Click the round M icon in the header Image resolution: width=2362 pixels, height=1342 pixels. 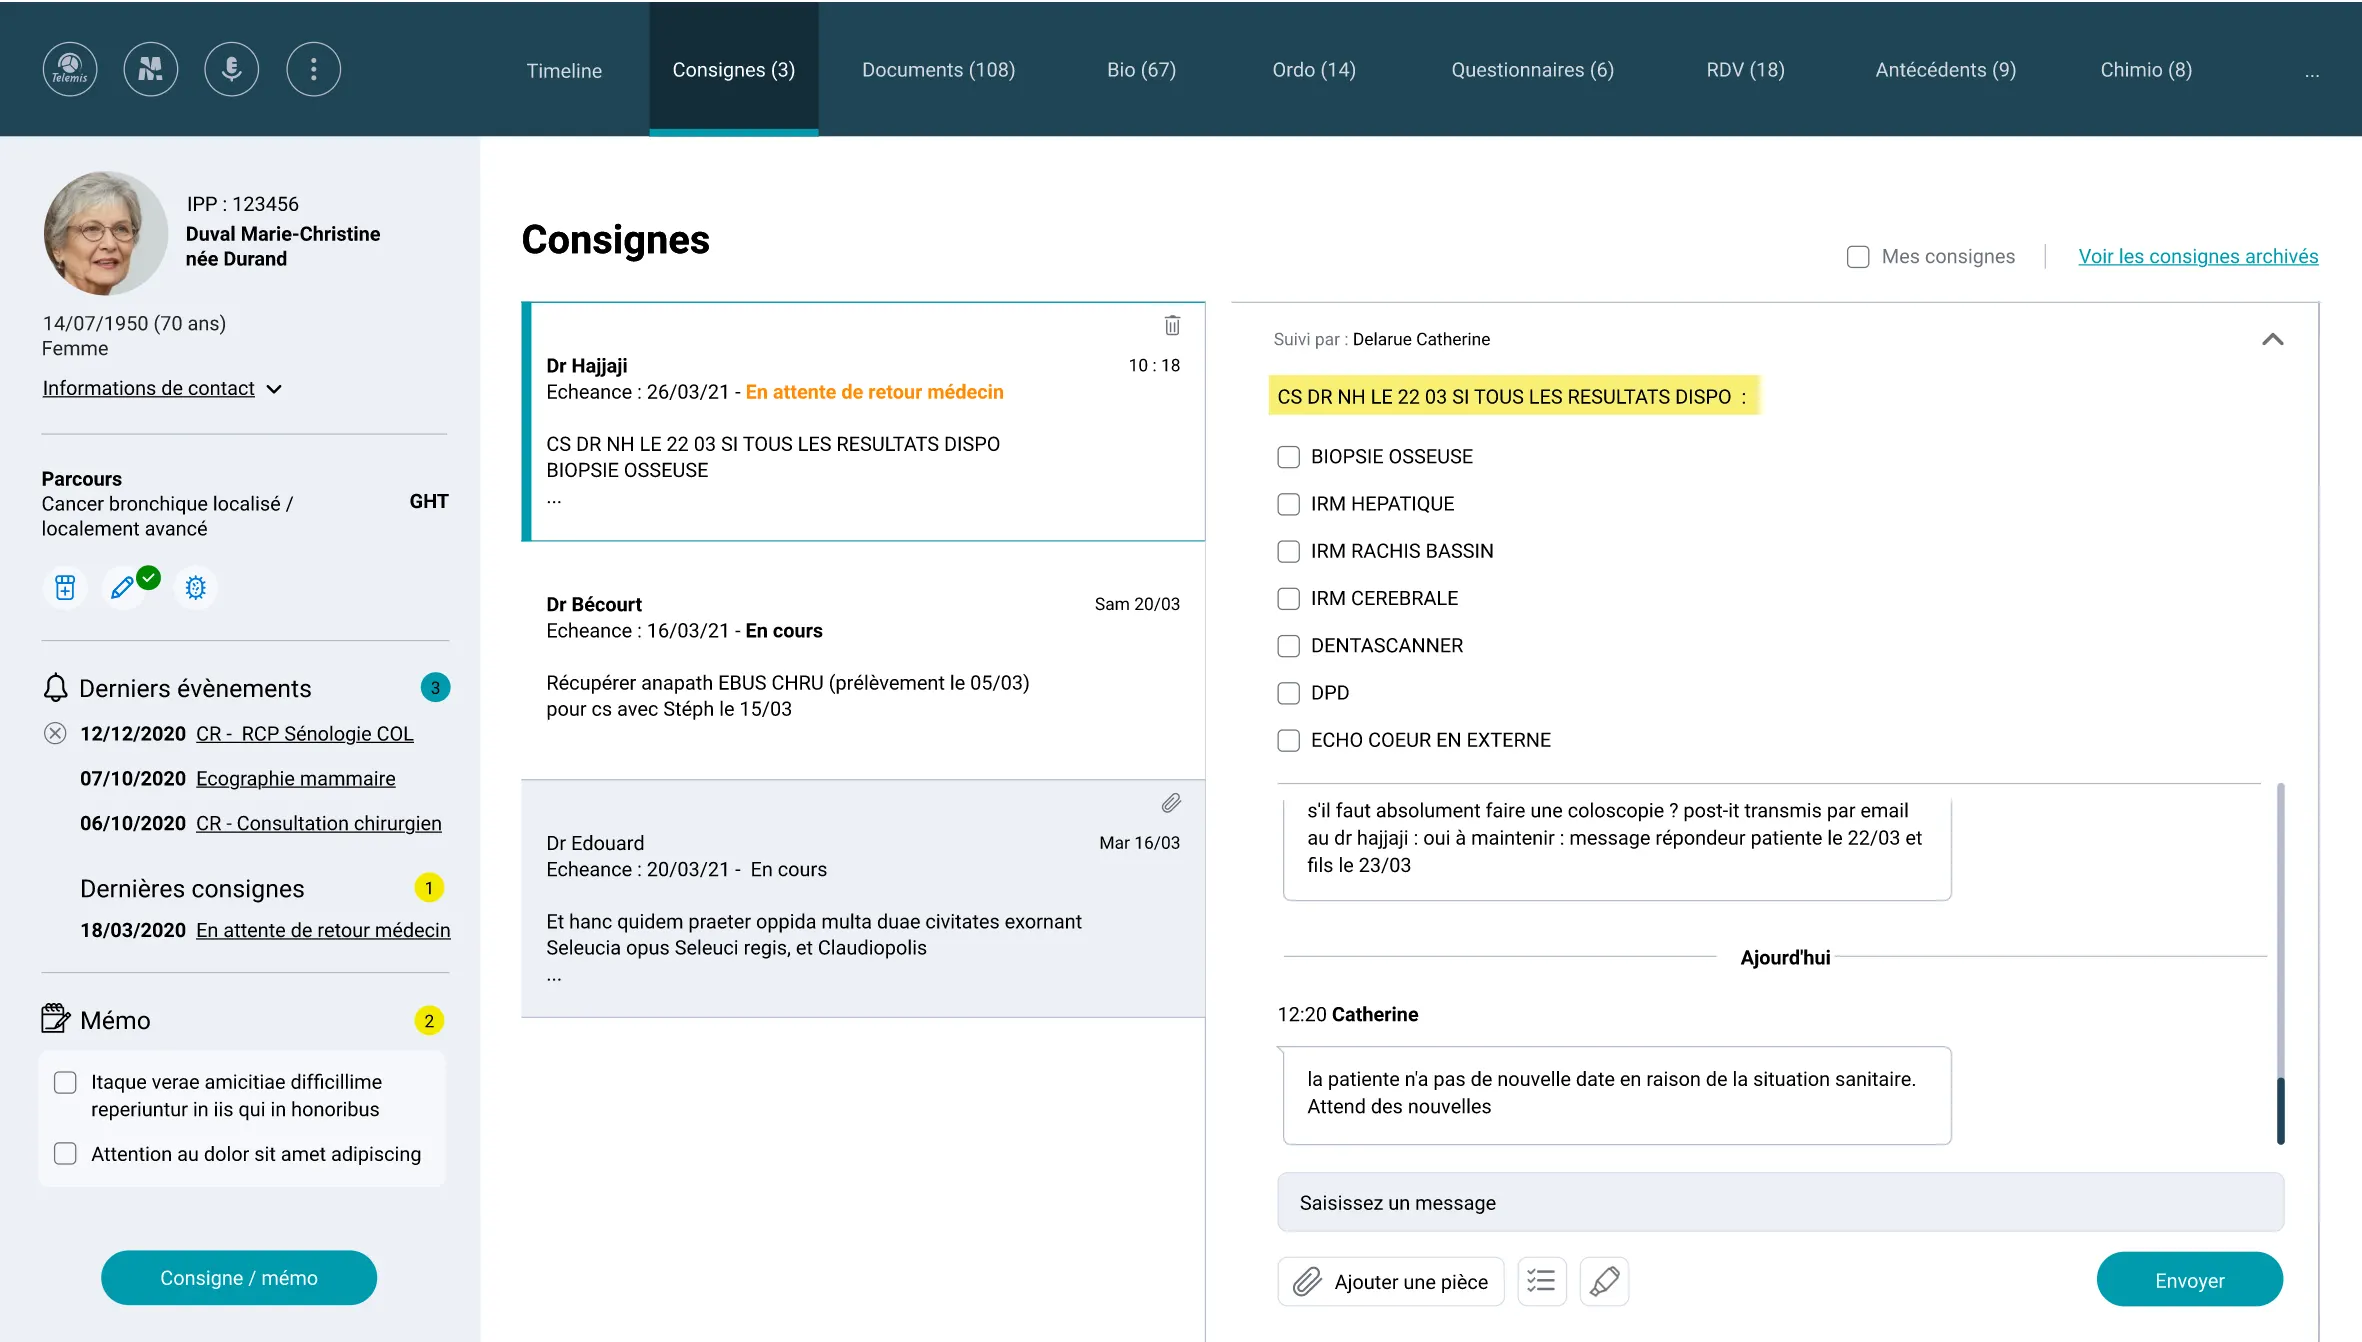pos(151,69)
